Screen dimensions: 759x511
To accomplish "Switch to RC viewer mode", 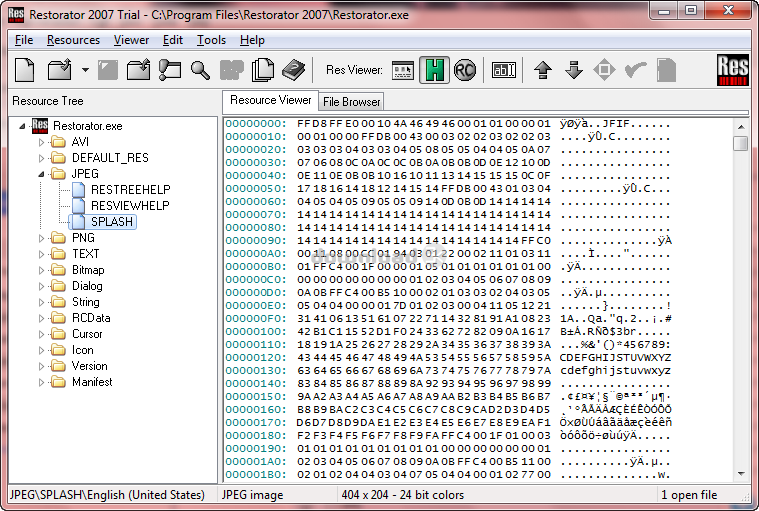I will pos(465,70).
